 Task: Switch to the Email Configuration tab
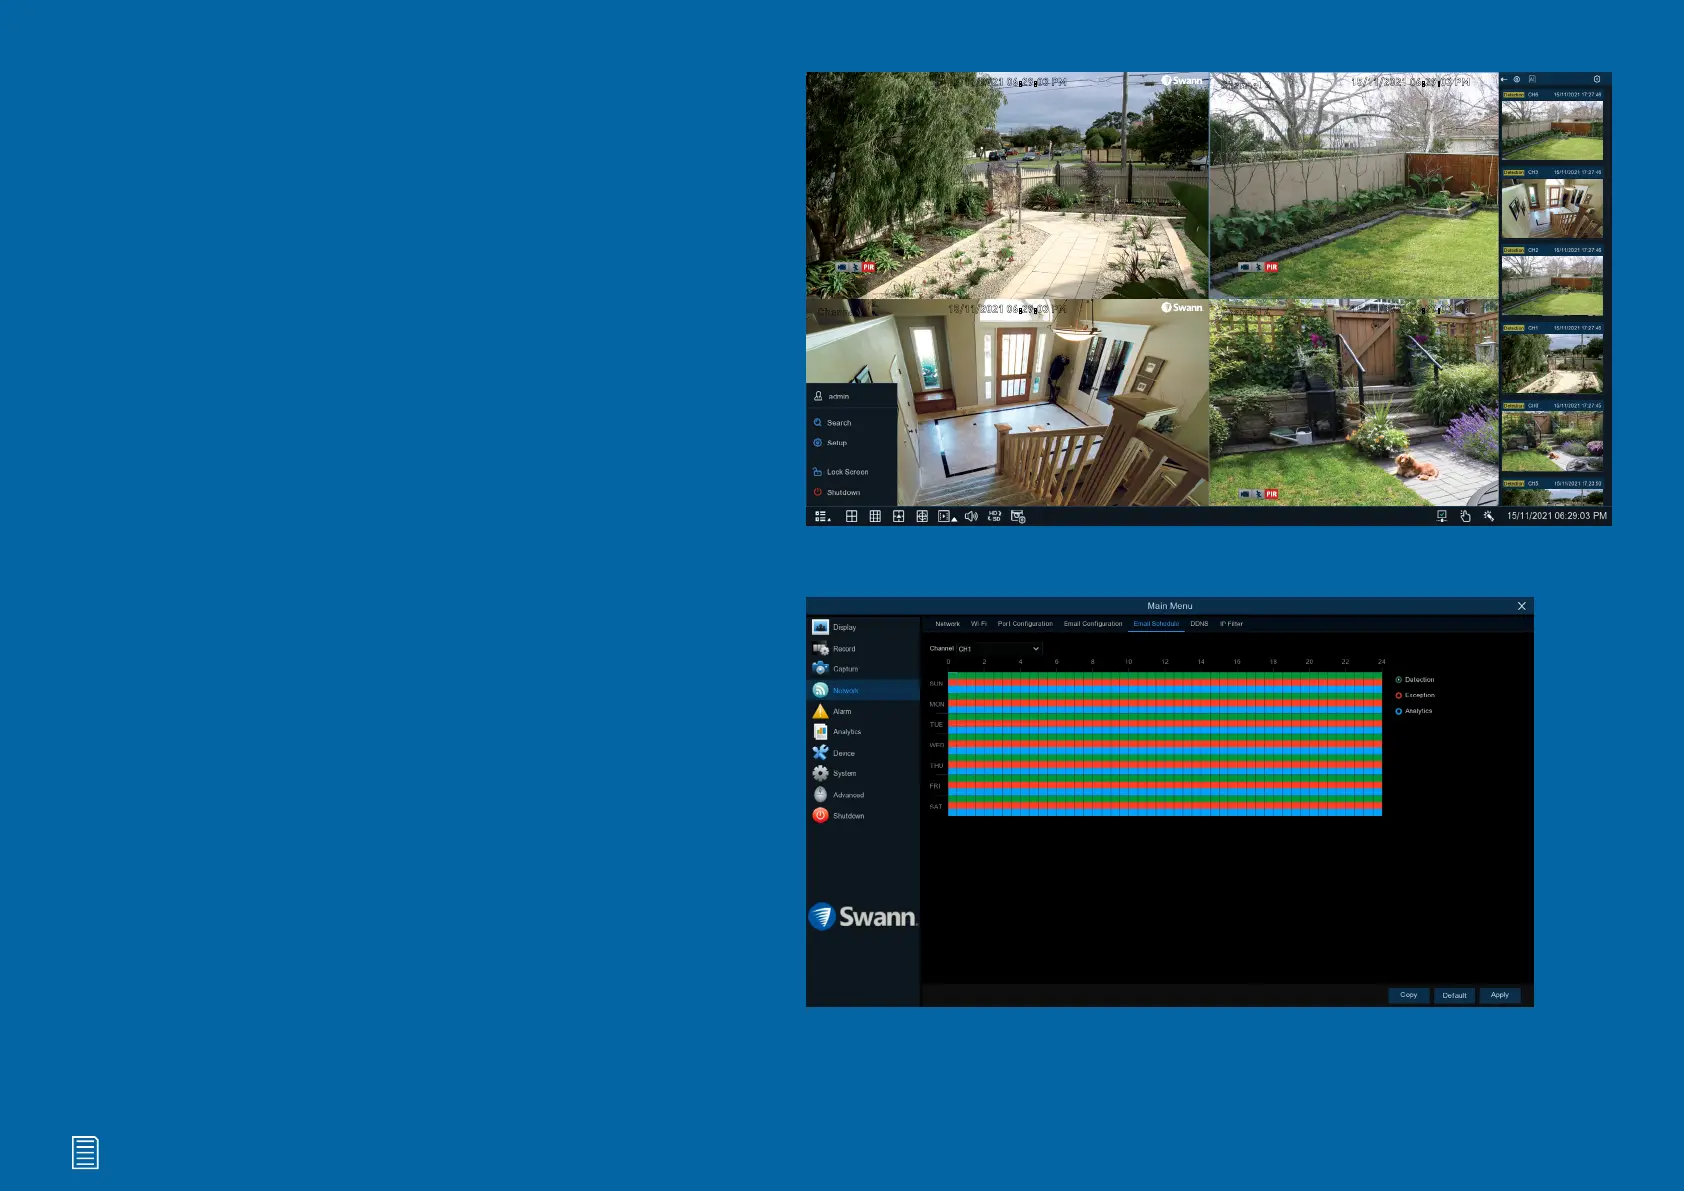pyautogui.click(x=1092, y=624)
